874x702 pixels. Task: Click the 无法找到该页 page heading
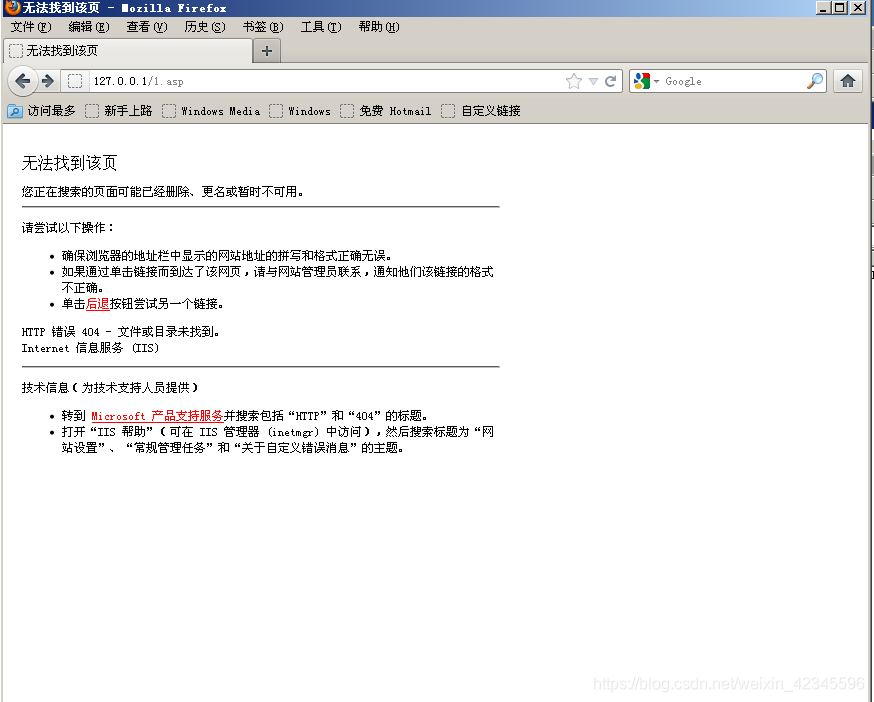69,163
